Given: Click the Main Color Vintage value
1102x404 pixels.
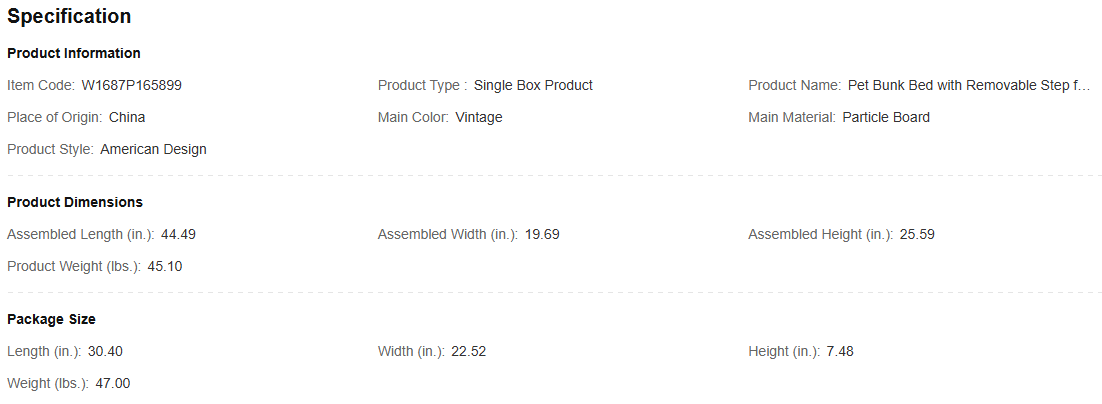Looking at the screenshot, I should coord(479,118).
